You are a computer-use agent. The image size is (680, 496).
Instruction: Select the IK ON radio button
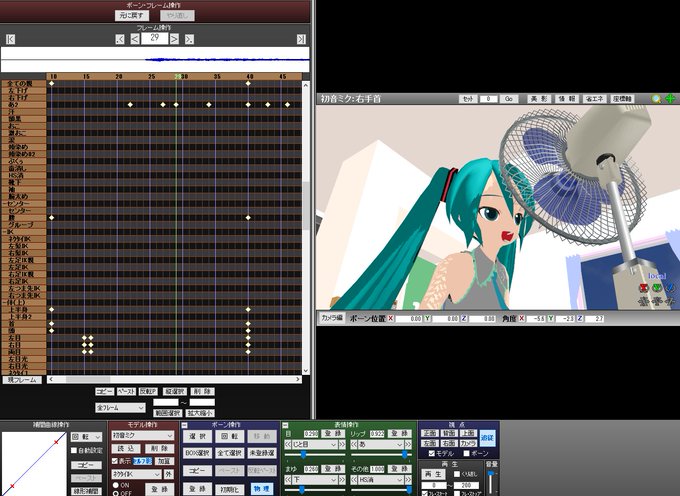coord(116,485)
